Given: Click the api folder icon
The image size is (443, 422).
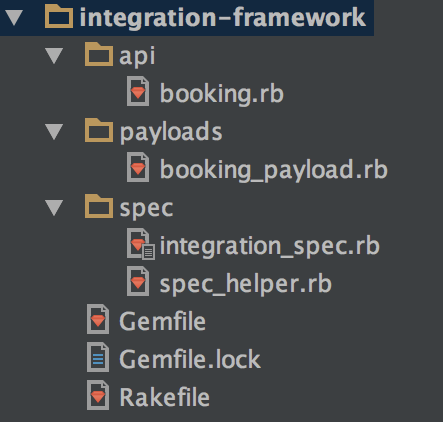Looking at the screenshot, I should (x=99, y=54).
